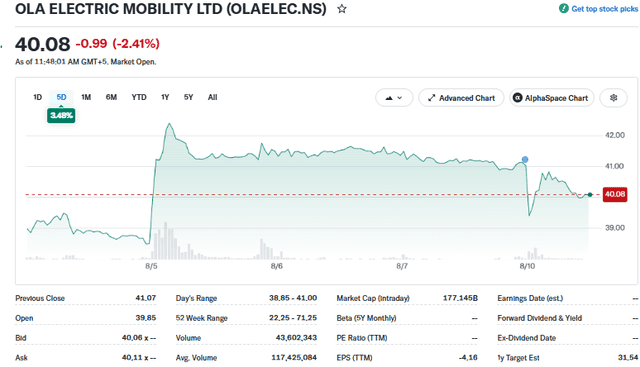Image resolution: width=640 pixels, height=367 pixels.
Task: Click the 41.00 y-axis label
Action: click(x=614, y=166)
